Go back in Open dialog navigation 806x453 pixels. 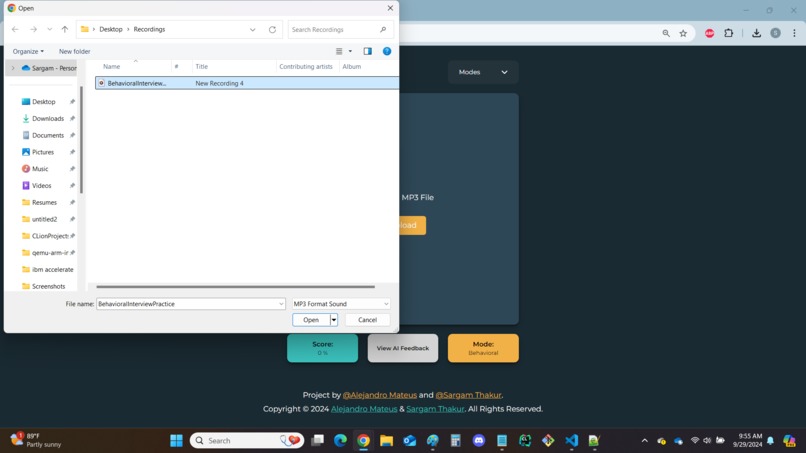point(15,29)
